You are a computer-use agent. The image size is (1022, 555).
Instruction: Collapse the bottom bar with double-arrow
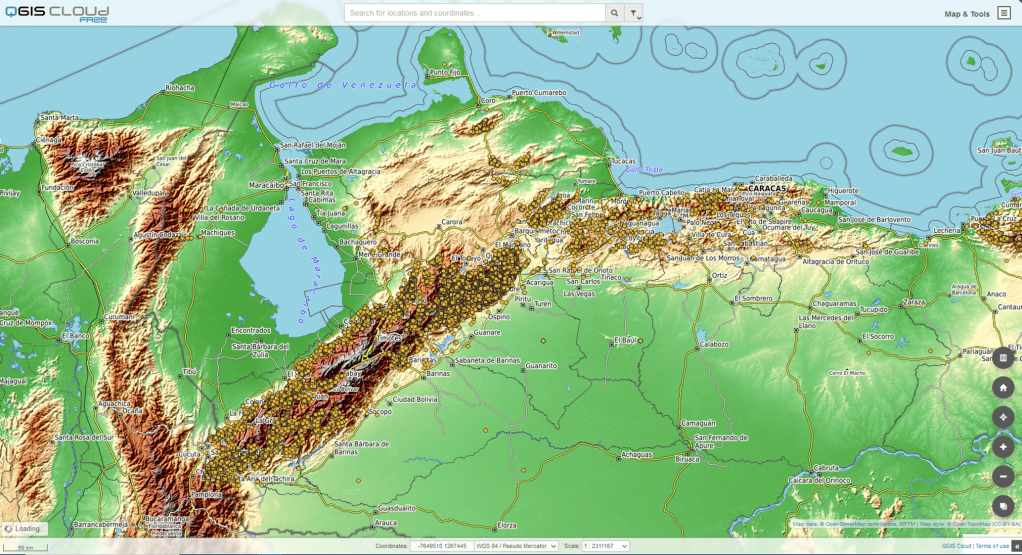coord(1016,546)
